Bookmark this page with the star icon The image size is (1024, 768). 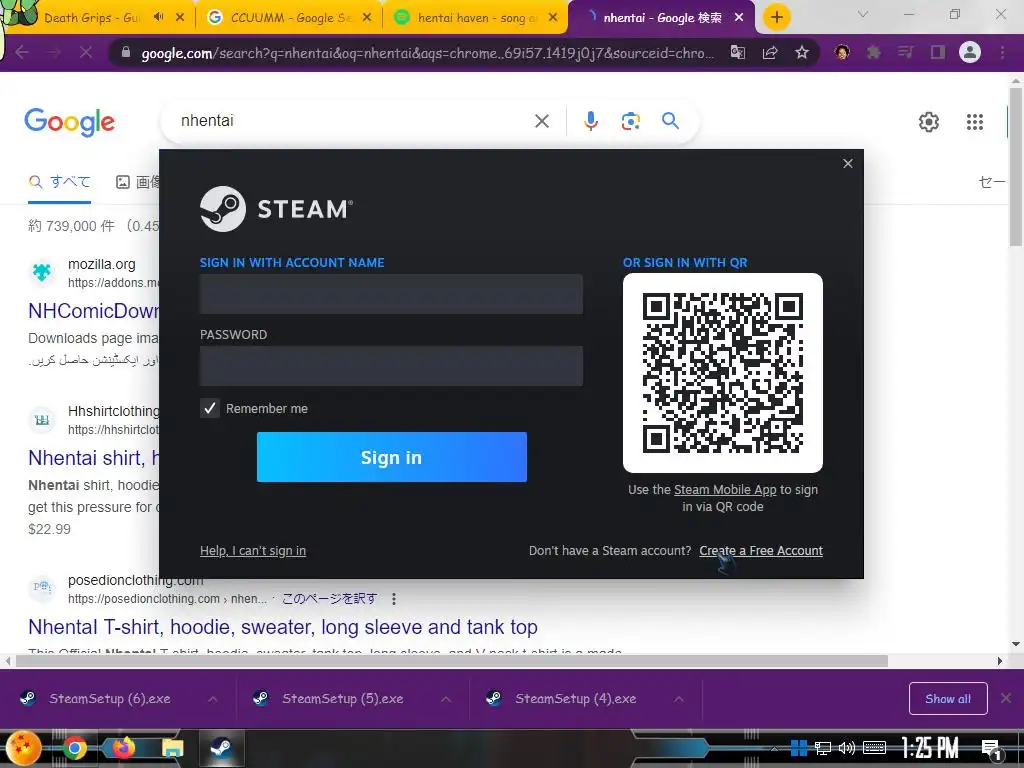(802, 52)
